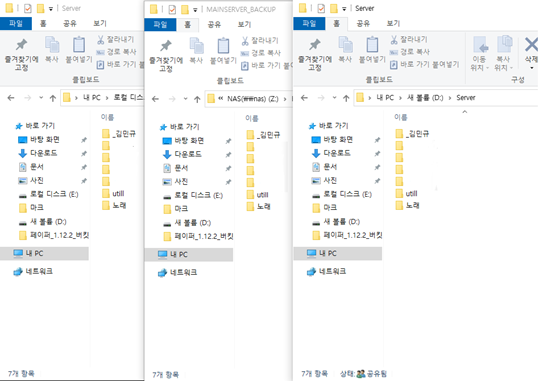Select utill folder in left Server window
Screen dimensions: 539x381
113,194
